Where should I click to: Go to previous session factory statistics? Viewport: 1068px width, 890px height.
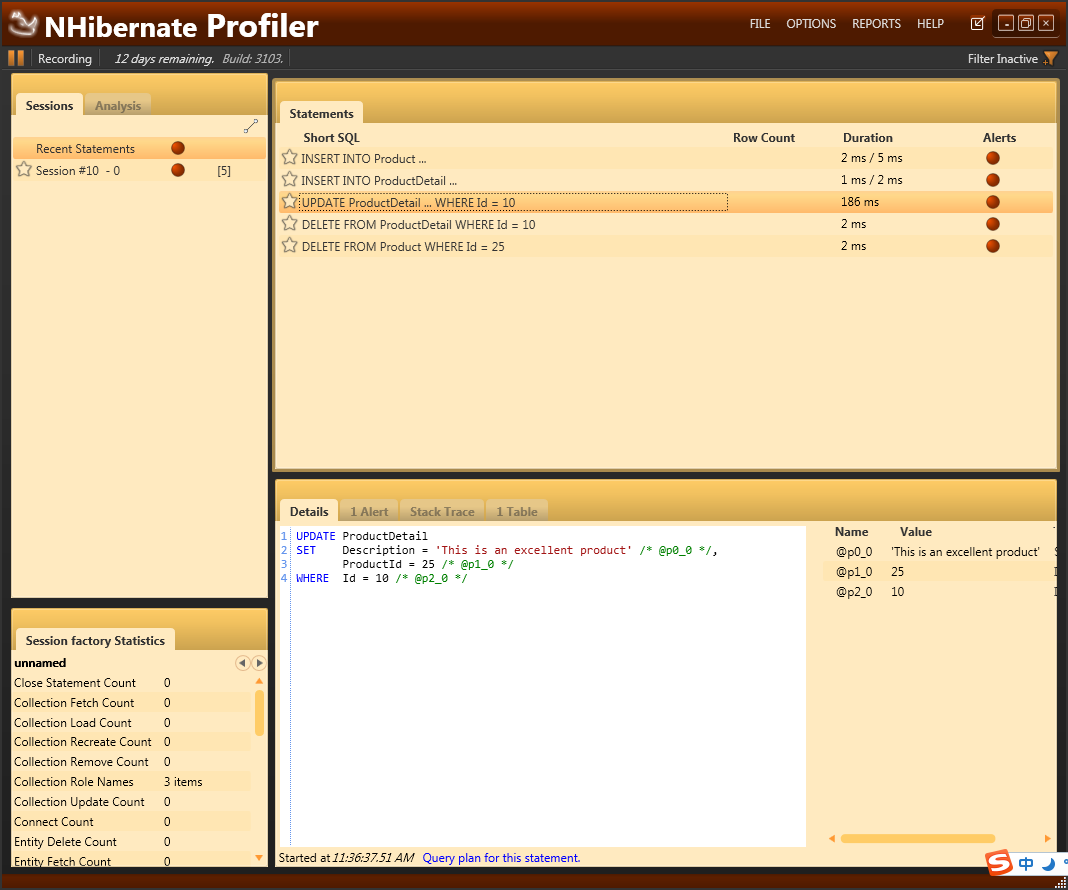(x=242, y=663)
